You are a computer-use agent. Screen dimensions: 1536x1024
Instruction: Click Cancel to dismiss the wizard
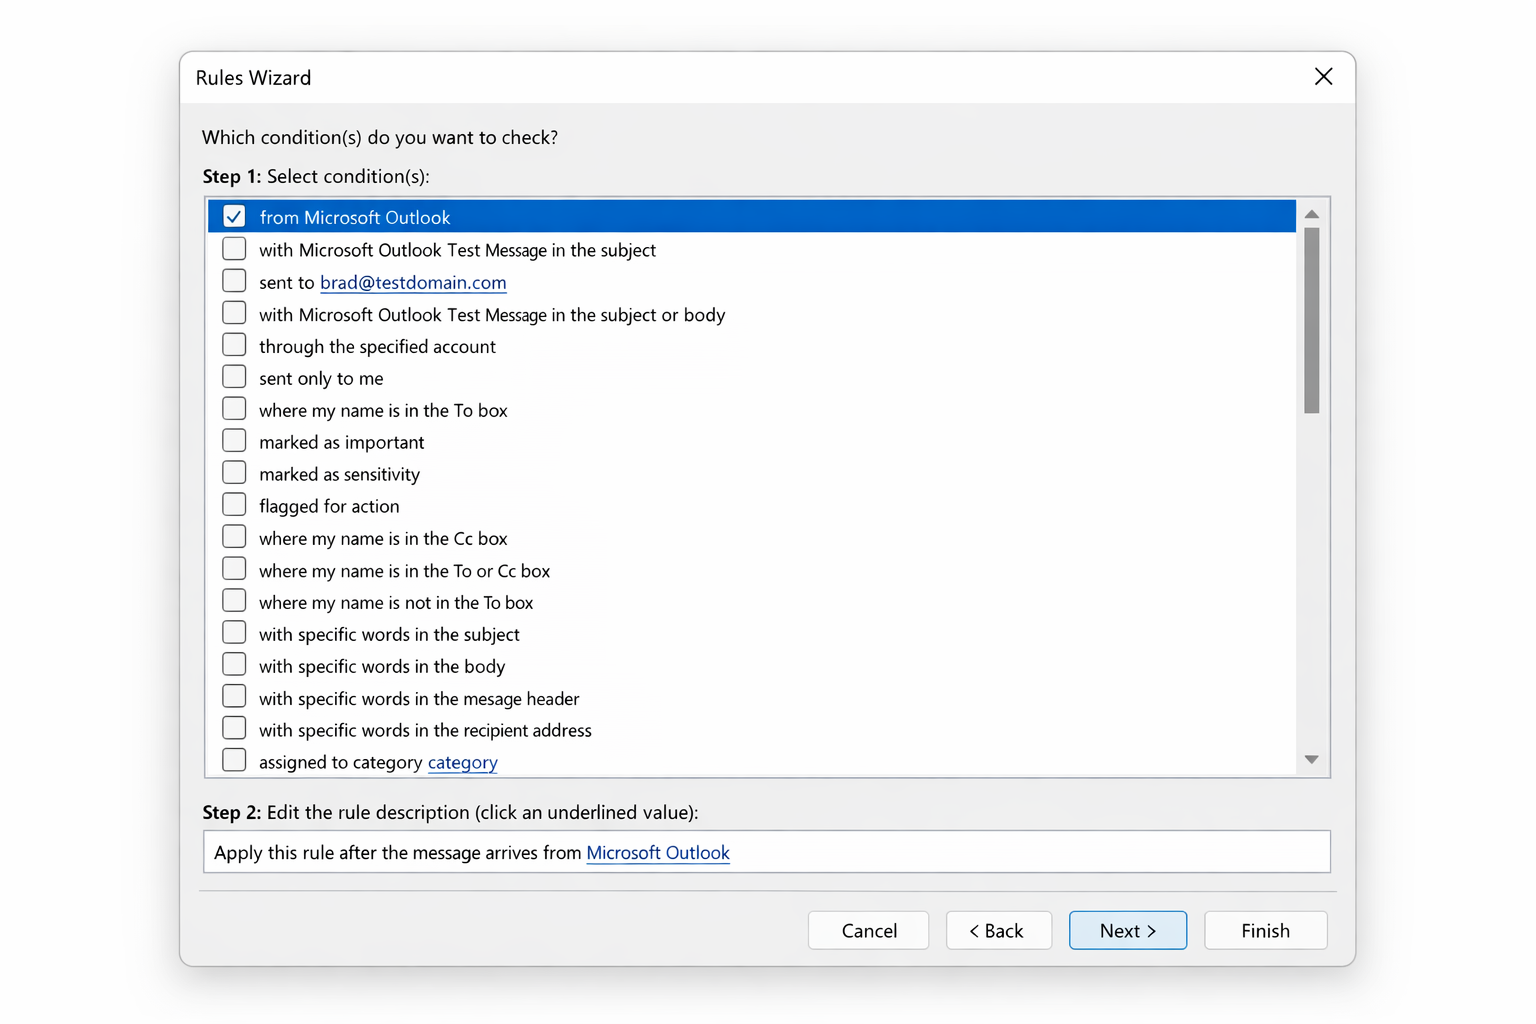[868, 930]
